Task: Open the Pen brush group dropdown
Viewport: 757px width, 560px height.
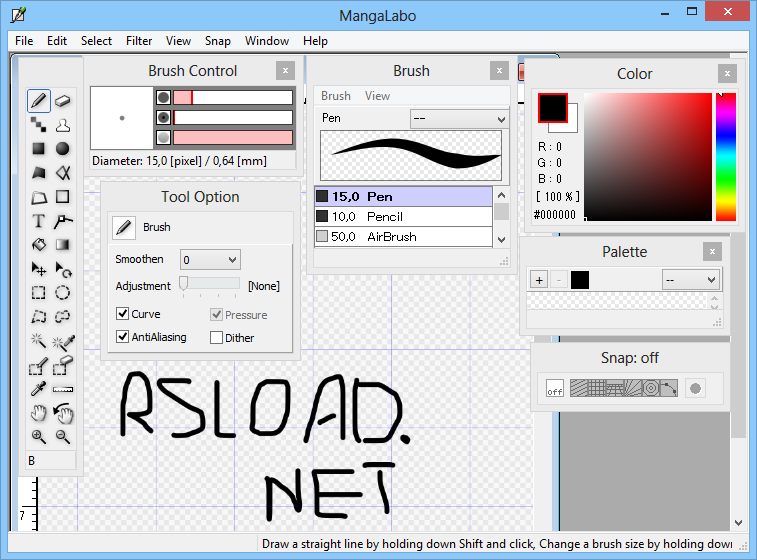Action: 459,119
